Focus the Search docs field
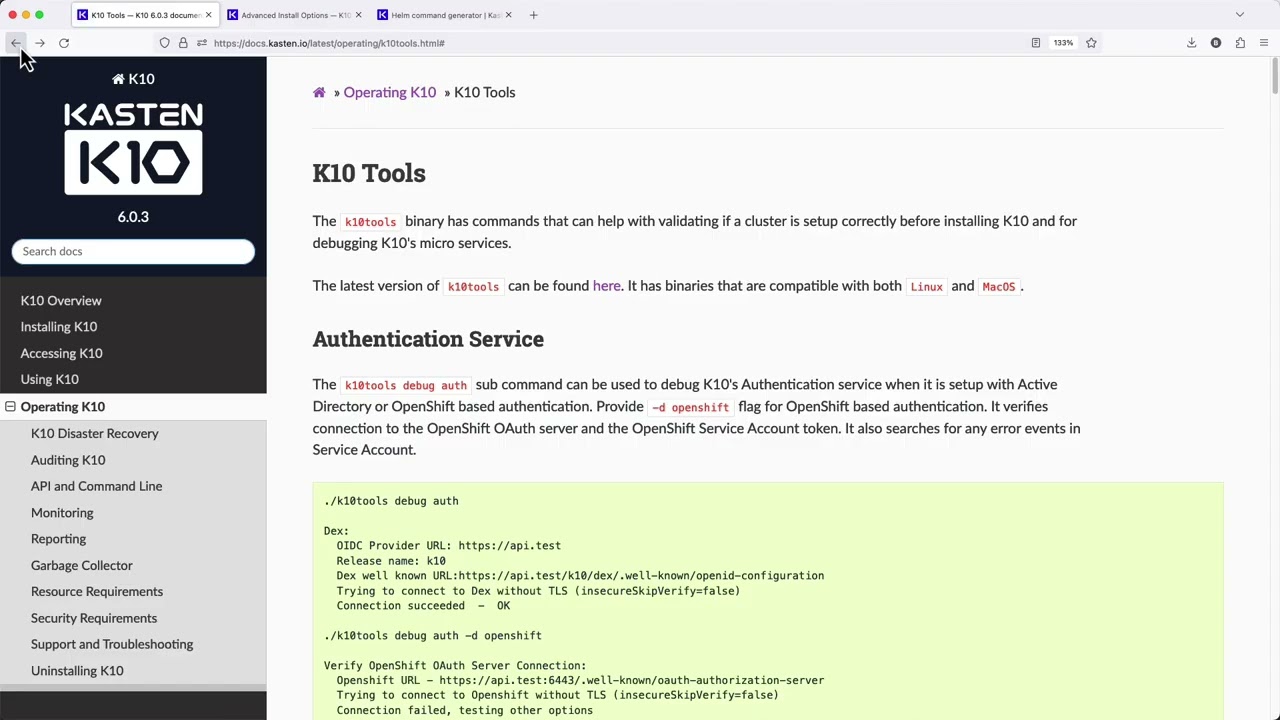The width and height of the screenshot is (1280, 720). point(133,251)
